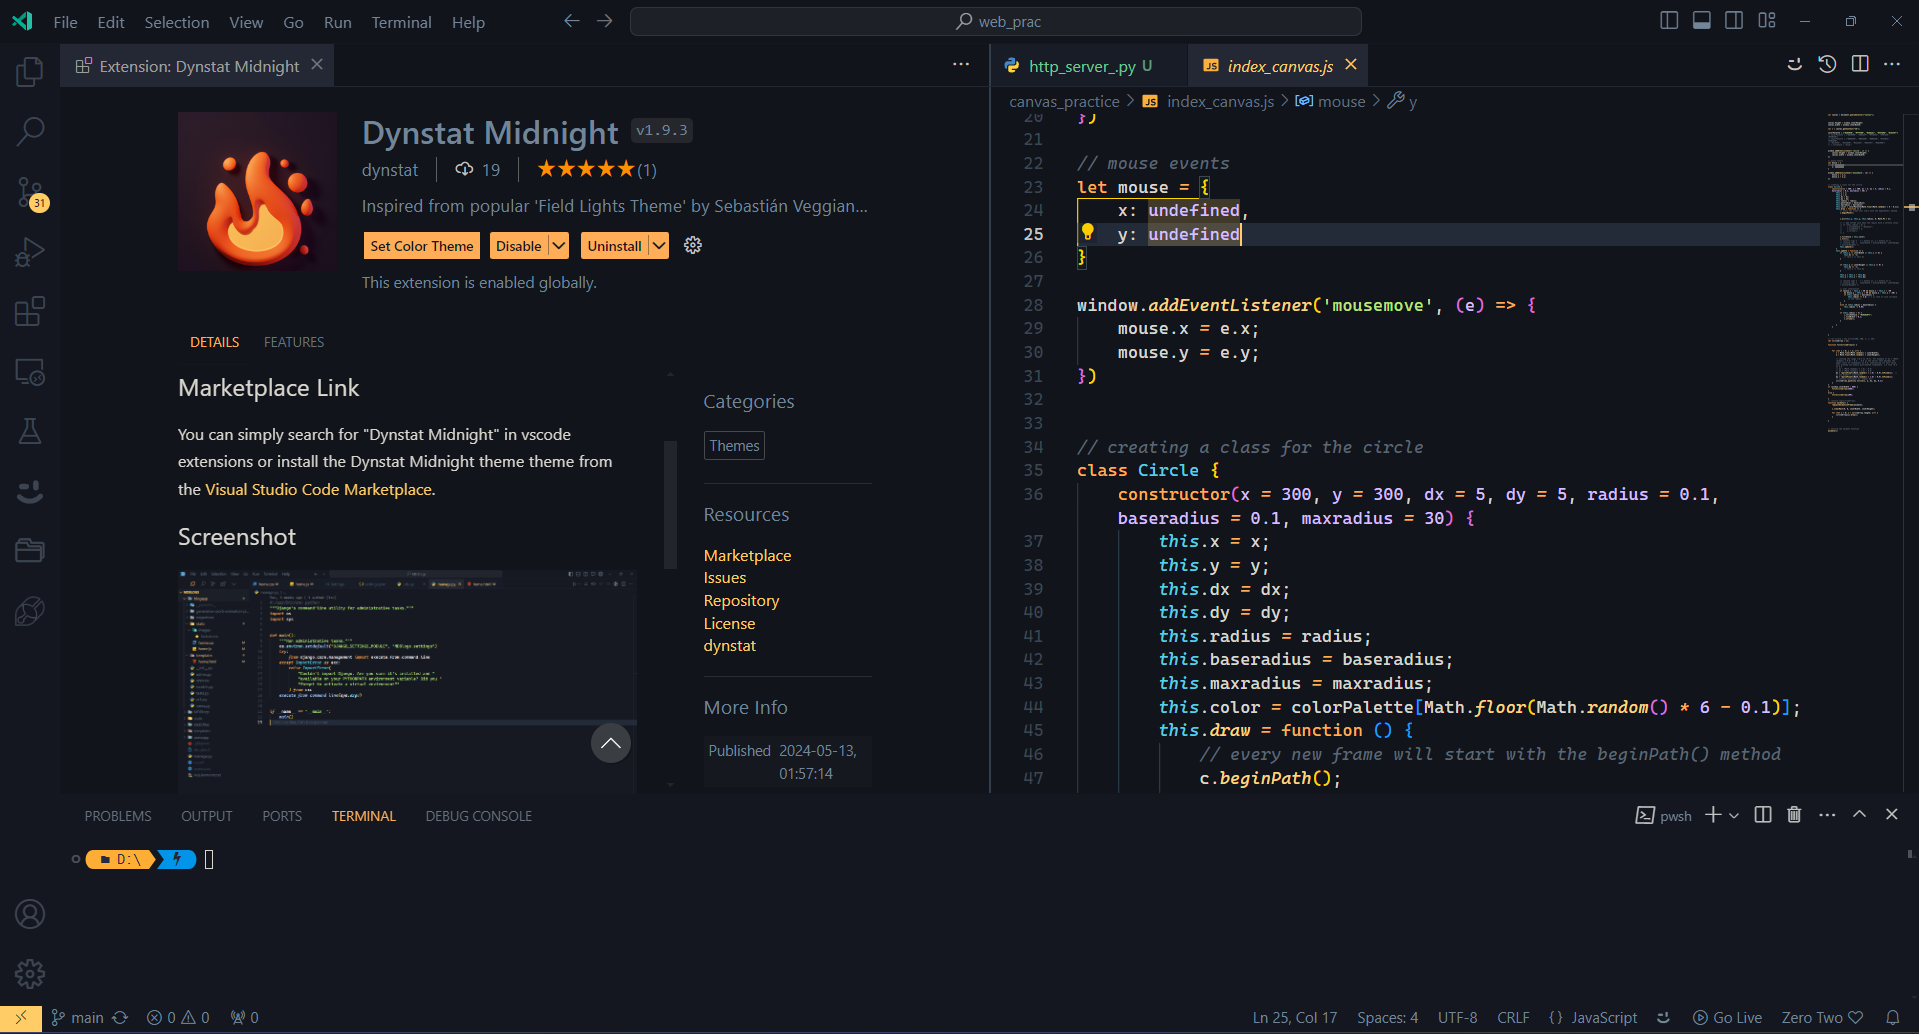The width and height of the screenshot is (1919, 1034).
Task: Open the terminal launch profile dropdown
Action: click(x=1734, y=816)
